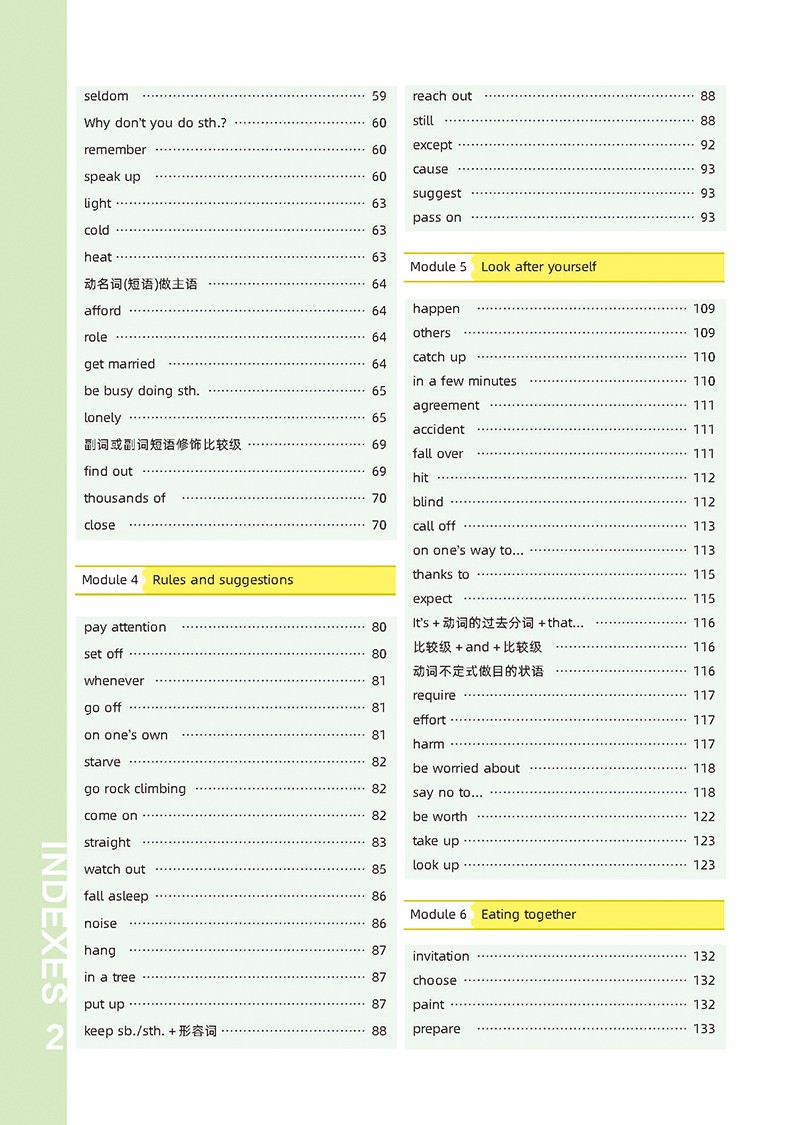This screenshot has width=800, height=1125.
Task: Open the 'keep sb./sth.' entry
Action: [150, 1031]
